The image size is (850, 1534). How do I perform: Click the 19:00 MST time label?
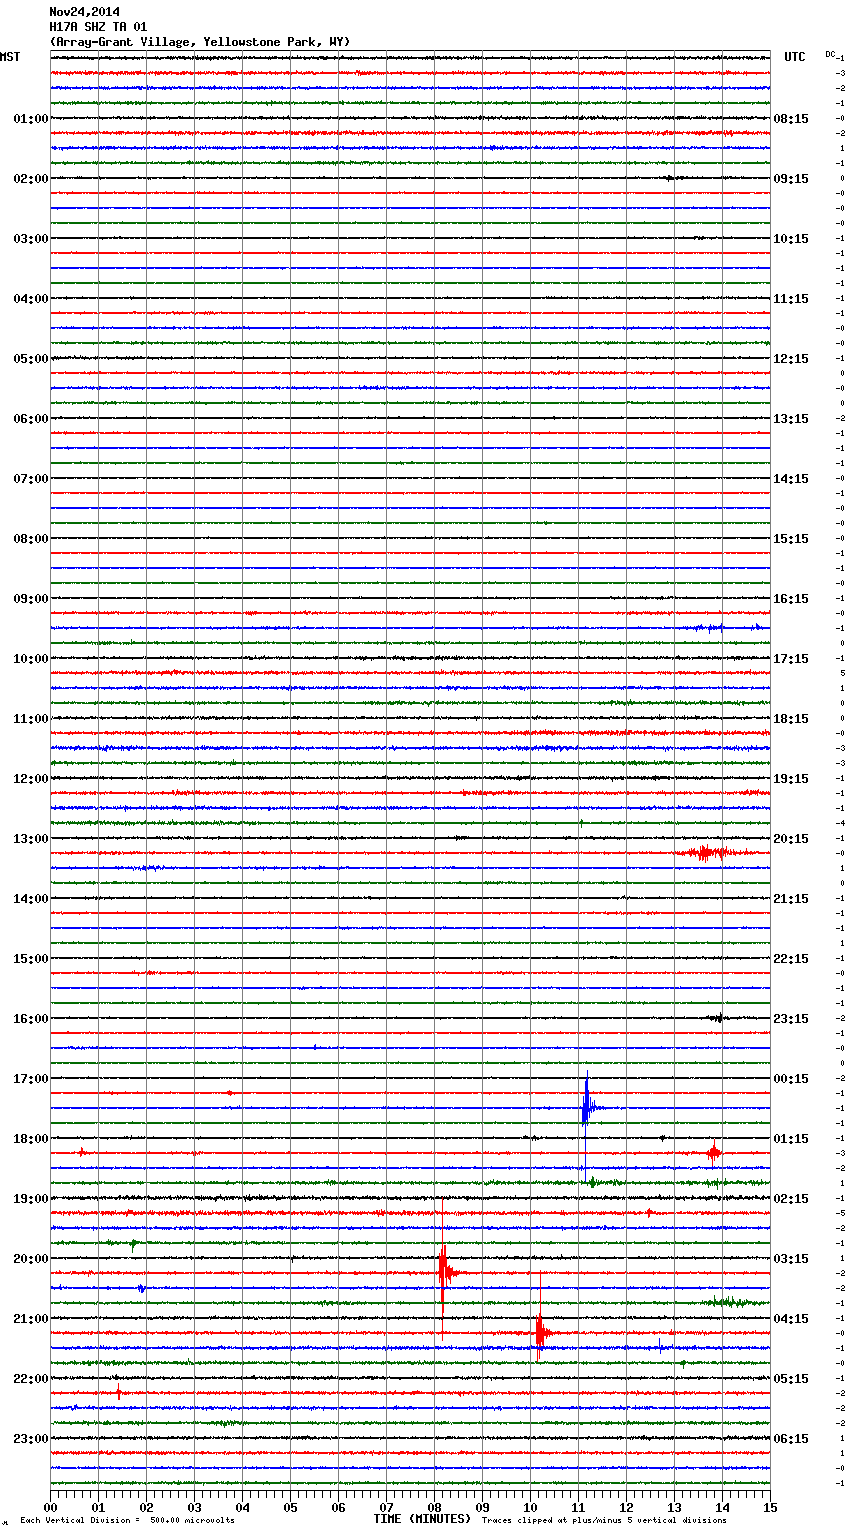(30, 1199)
